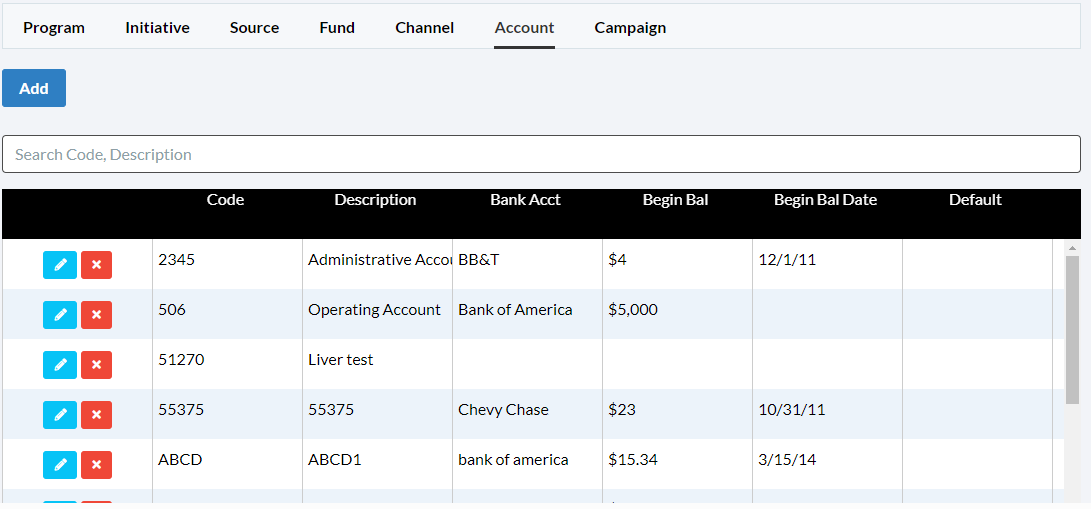This screenshot has height=509, width=1091.
Task: Select code cell 2345
Action: pos(228,264)
